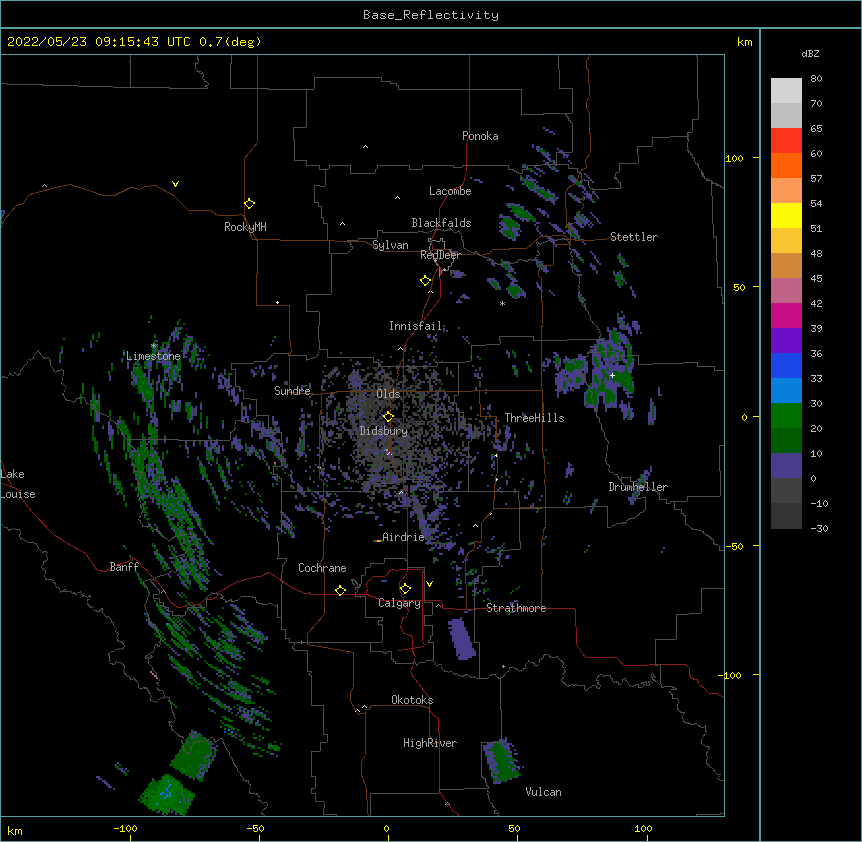This screenshot has height=842, width=862.
Task: Click the Airdrie label
Action: coord(404,537)
